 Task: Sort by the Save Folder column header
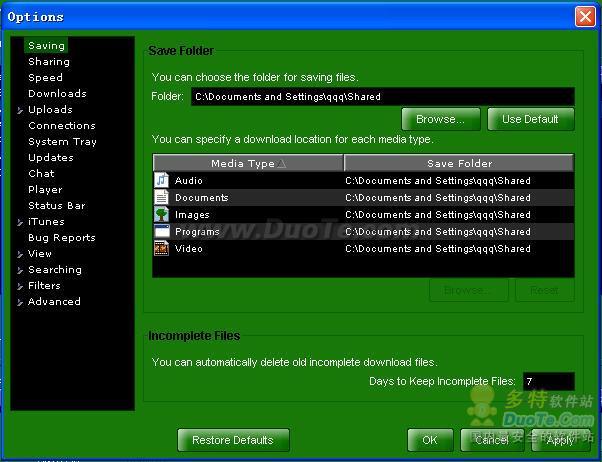tap(459, 163)
